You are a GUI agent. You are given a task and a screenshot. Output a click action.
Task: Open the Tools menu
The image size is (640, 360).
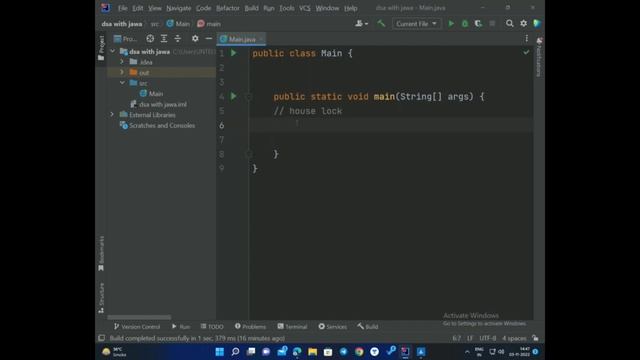tap(287, 8)
